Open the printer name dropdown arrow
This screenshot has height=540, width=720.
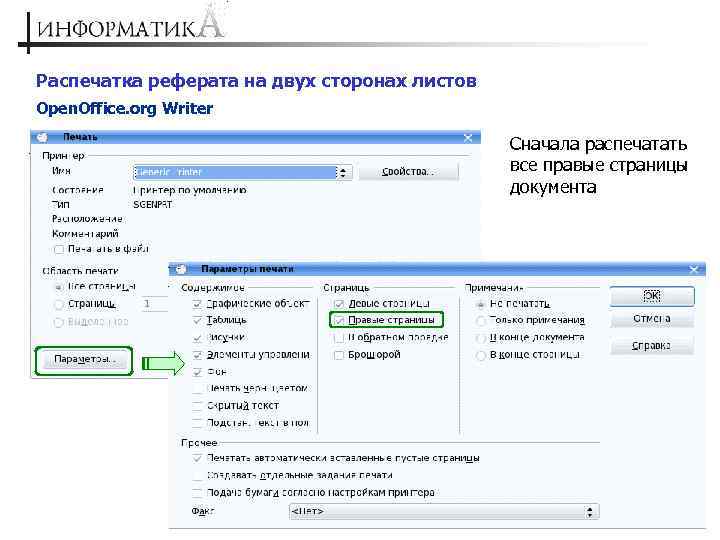343,172
